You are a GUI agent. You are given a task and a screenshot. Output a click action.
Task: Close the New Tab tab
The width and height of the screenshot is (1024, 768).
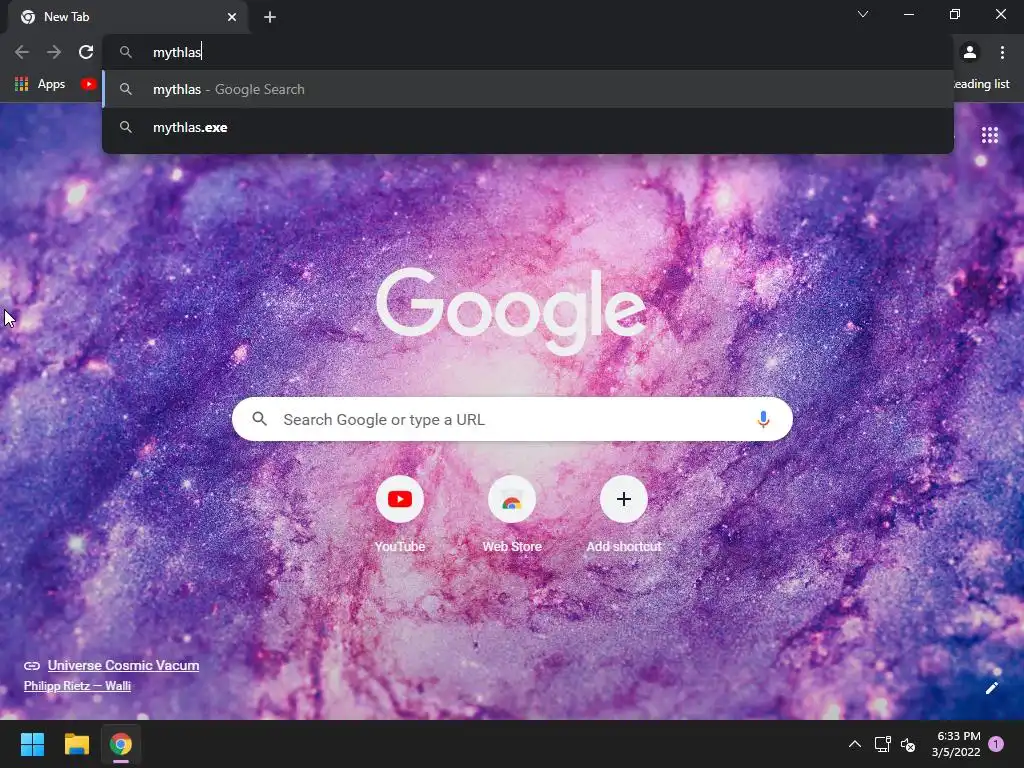[x=232, y=17]
